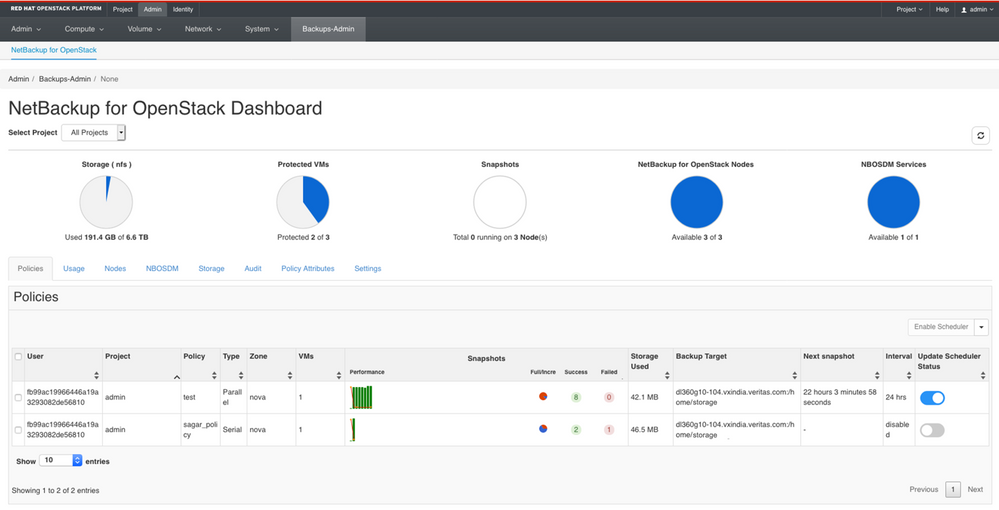999x510 pixels.
Task: Open the Select Project dropdown
Action: [x=94, y=133]
